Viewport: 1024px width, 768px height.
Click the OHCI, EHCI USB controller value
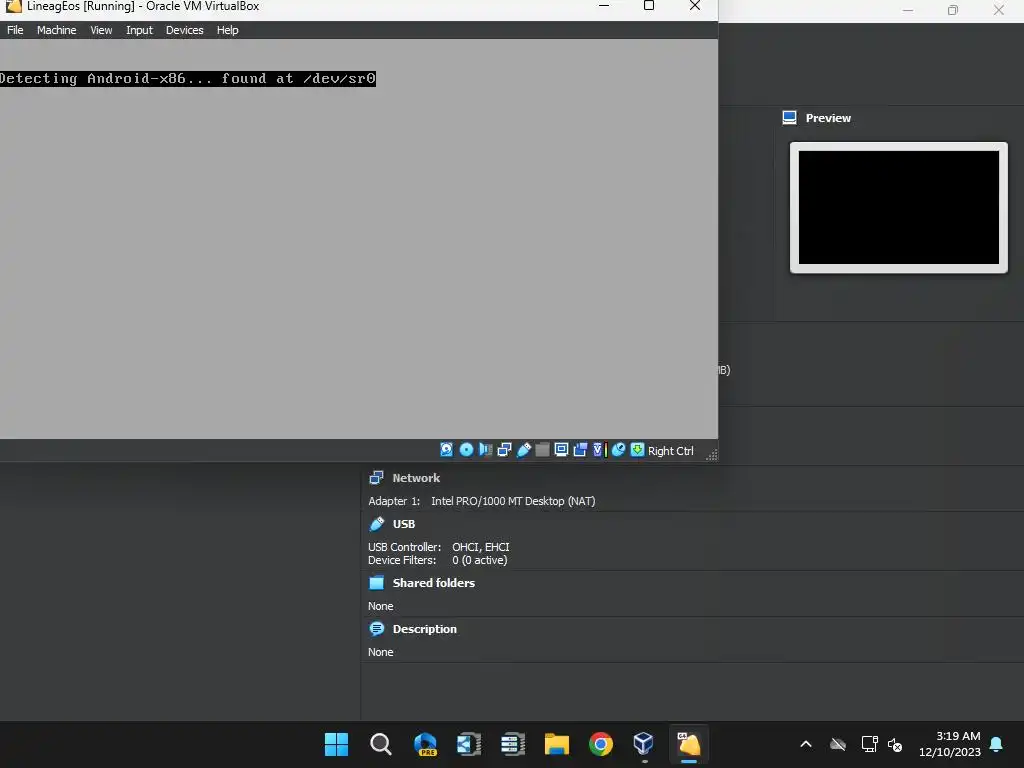pyautogui.click(x=481, y=547)
